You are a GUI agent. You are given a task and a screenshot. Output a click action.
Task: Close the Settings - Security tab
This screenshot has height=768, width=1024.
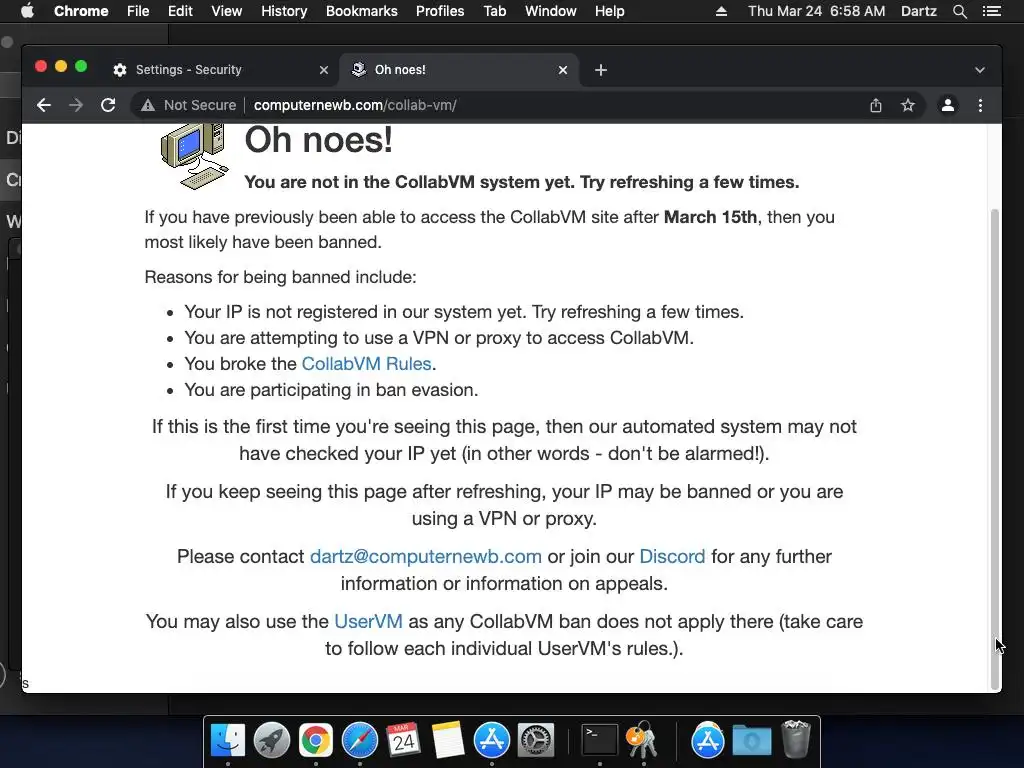[324, 70]
